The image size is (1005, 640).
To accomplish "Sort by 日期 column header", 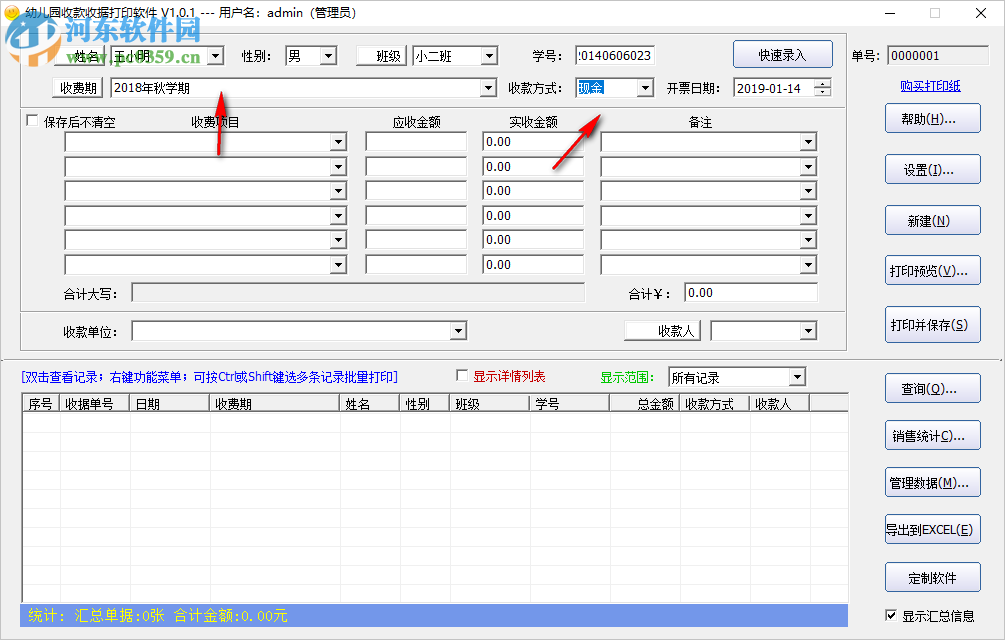I will [170, 404].
